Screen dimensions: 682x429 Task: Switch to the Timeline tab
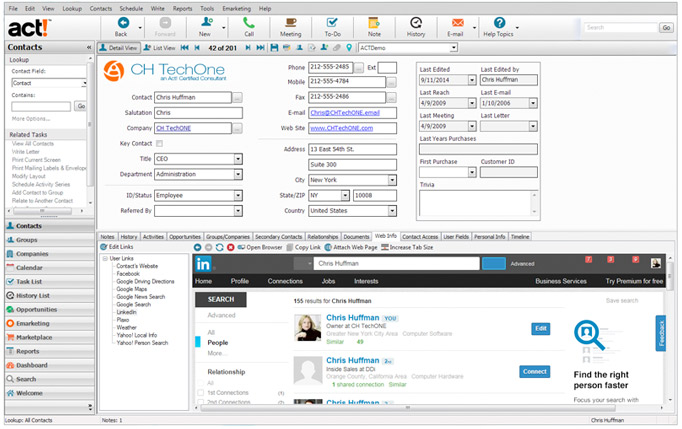[x=520, y=237]
